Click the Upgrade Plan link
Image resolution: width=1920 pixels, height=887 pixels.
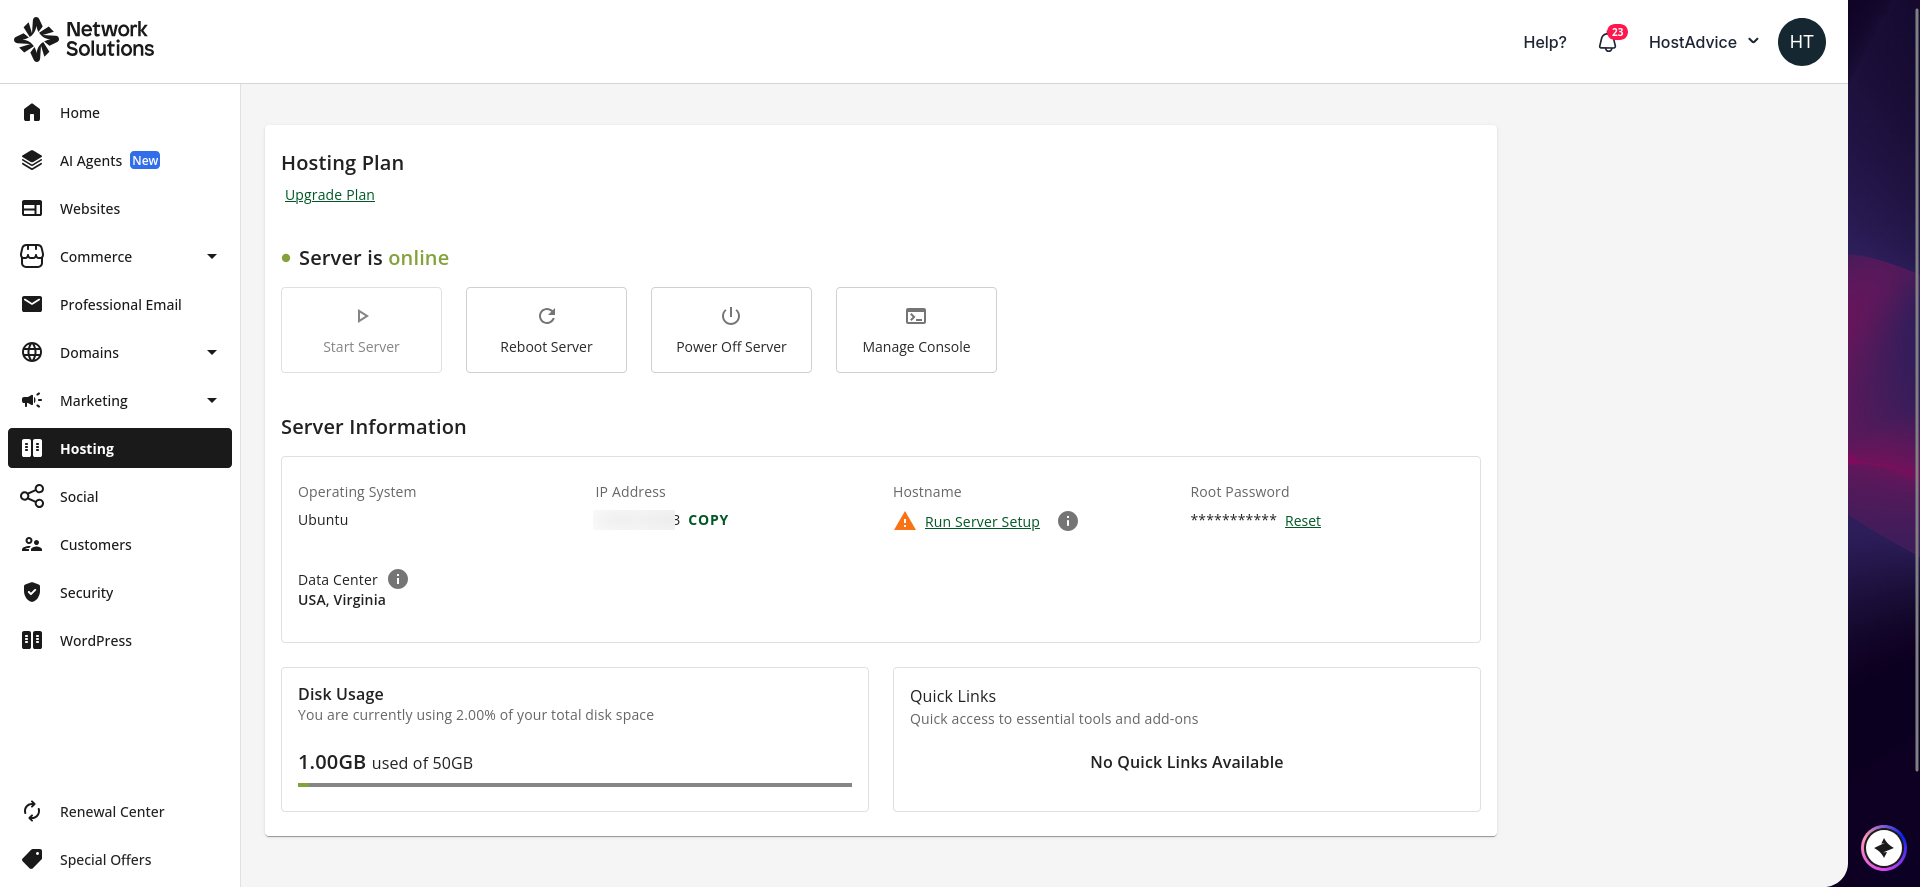pyautogui.click(x=330, y=195)
